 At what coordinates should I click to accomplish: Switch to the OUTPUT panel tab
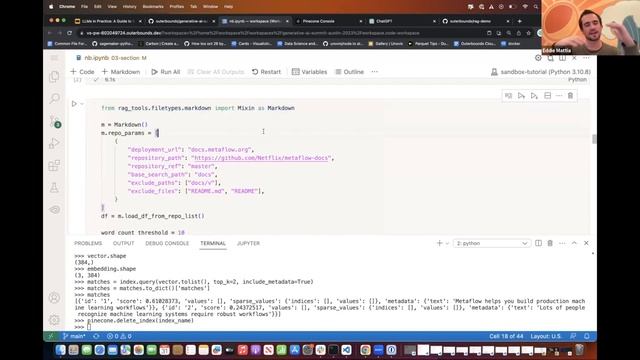pos(123,243)
